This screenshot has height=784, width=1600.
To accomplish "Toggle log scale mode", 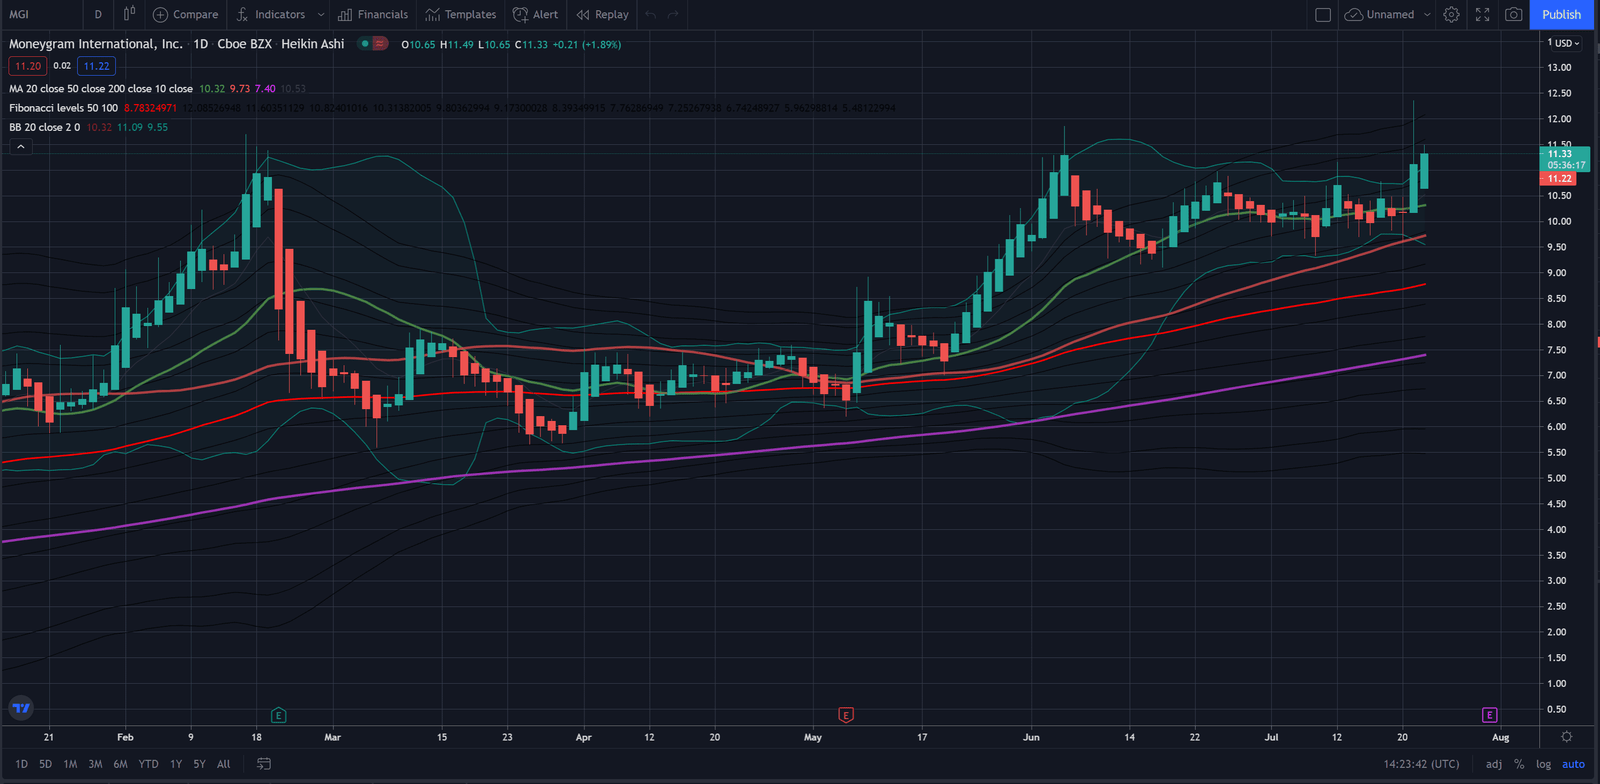I will [x=1543, y=764].
